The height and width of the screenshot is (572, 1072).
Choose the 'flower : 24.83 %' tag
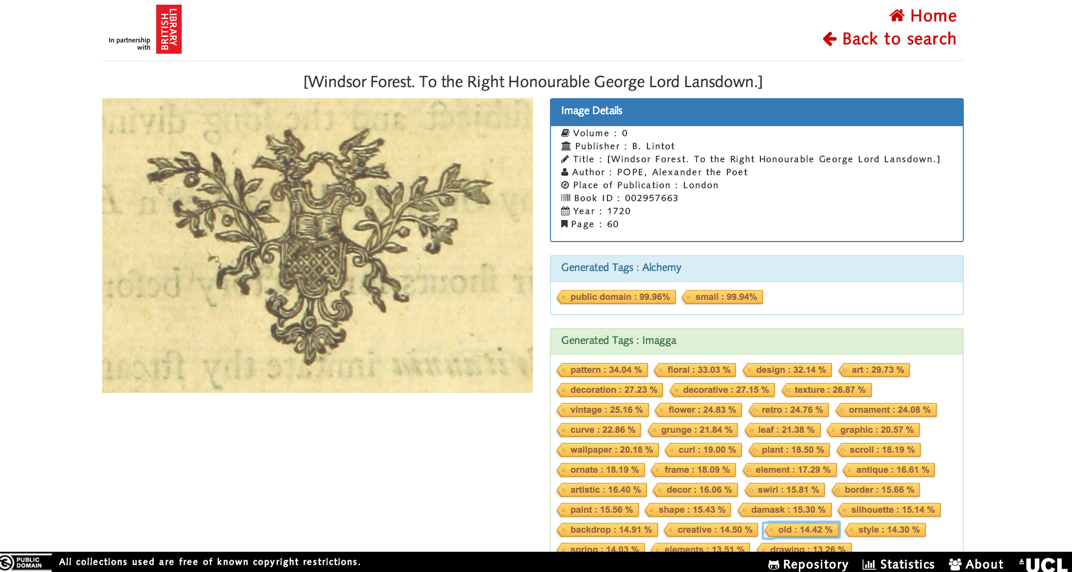click(699, 410)
